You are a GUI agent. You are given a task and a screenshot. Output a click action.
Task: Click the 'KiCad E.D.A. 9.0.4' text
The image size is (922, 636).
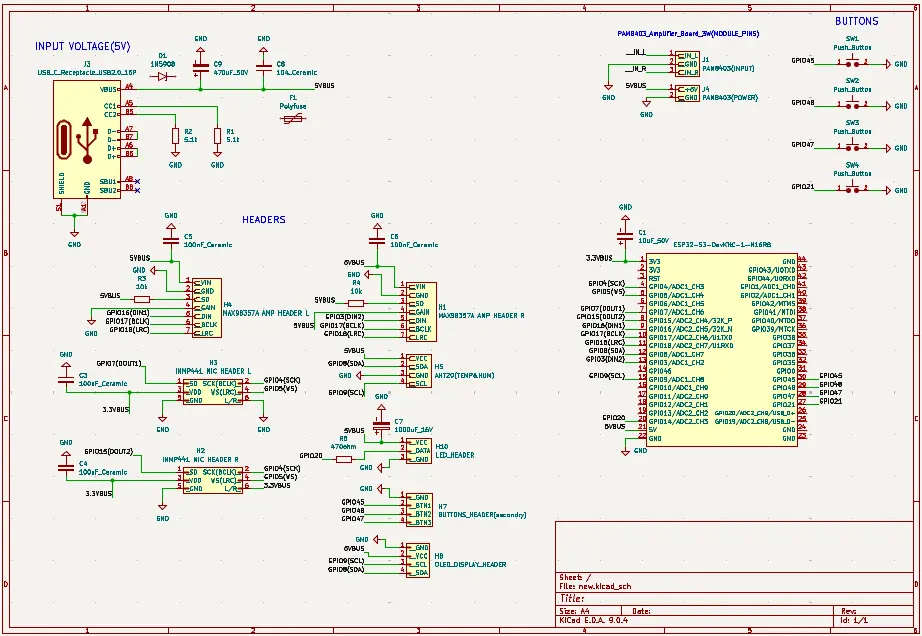(x=593, y=620)
